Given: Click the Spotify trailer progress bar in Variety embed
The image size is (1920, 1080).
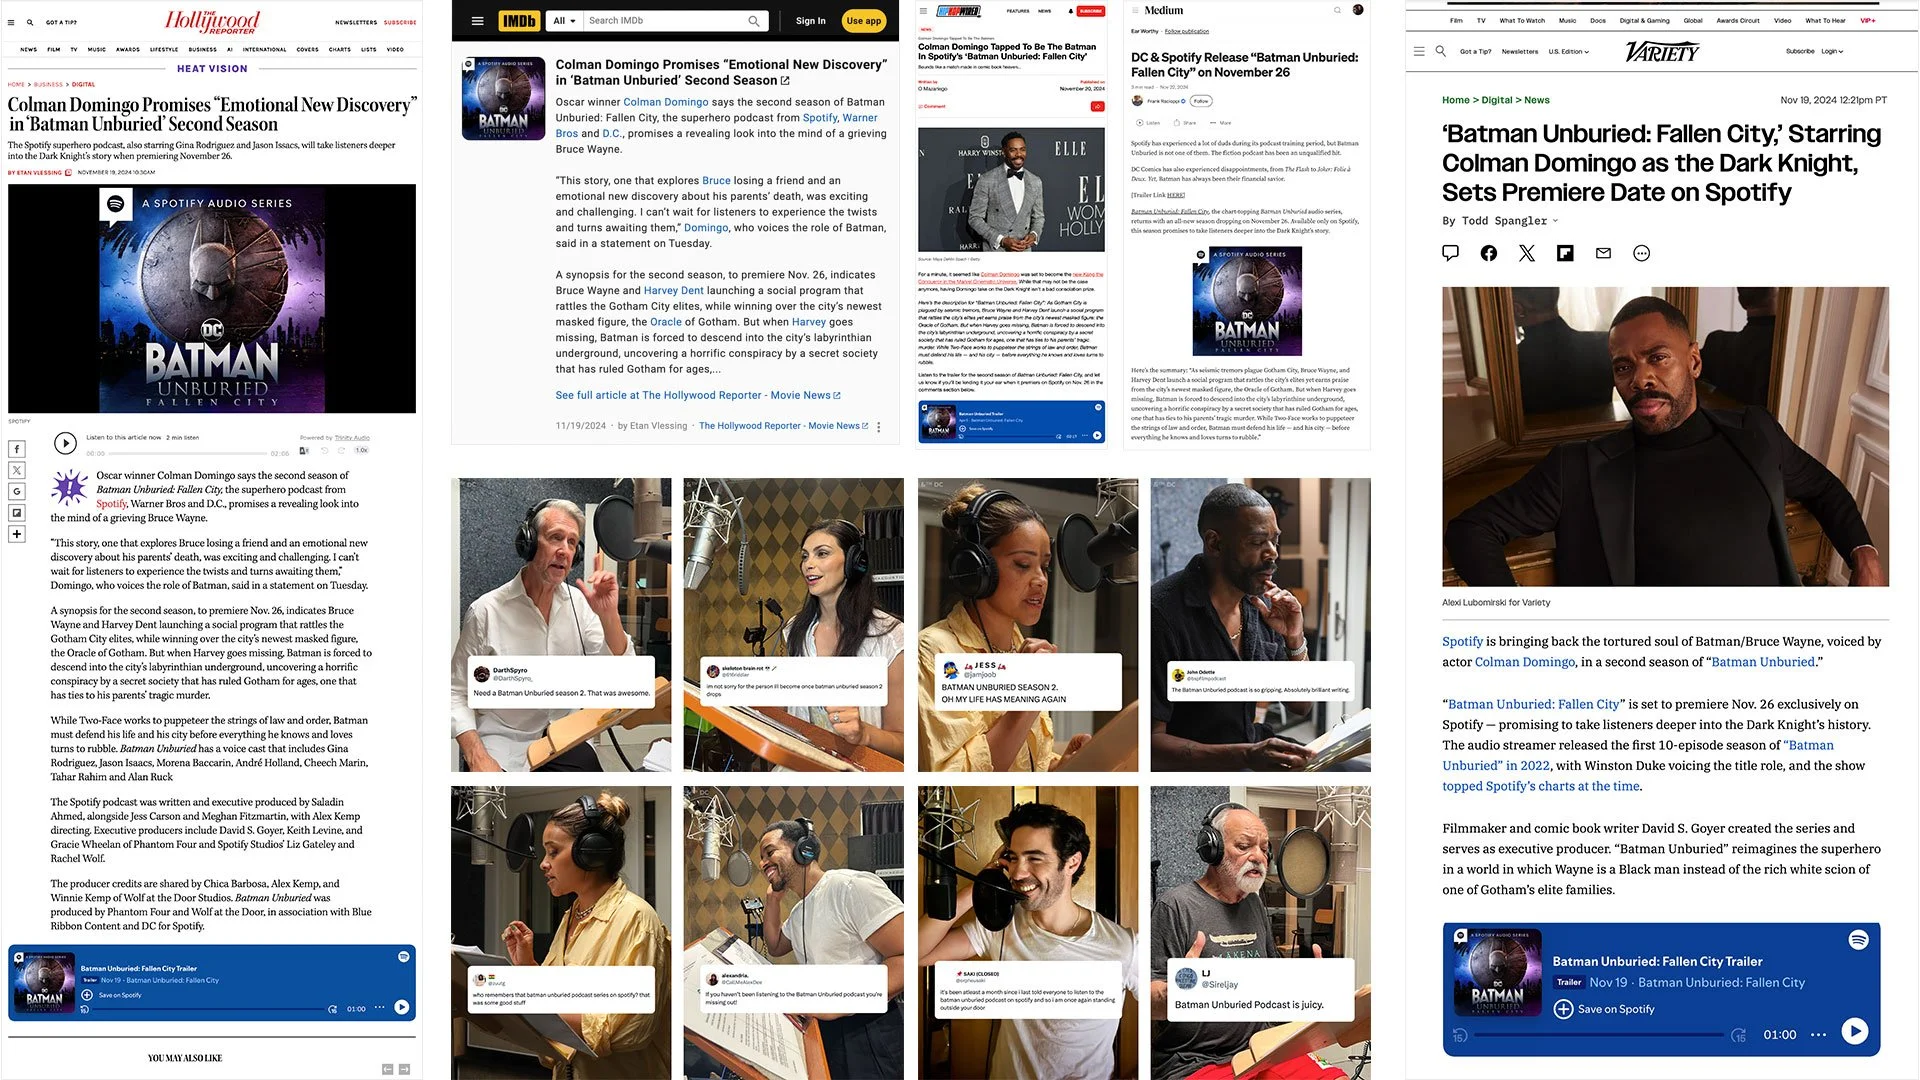Looking at the screenshot, I should coord(1600,1035).
